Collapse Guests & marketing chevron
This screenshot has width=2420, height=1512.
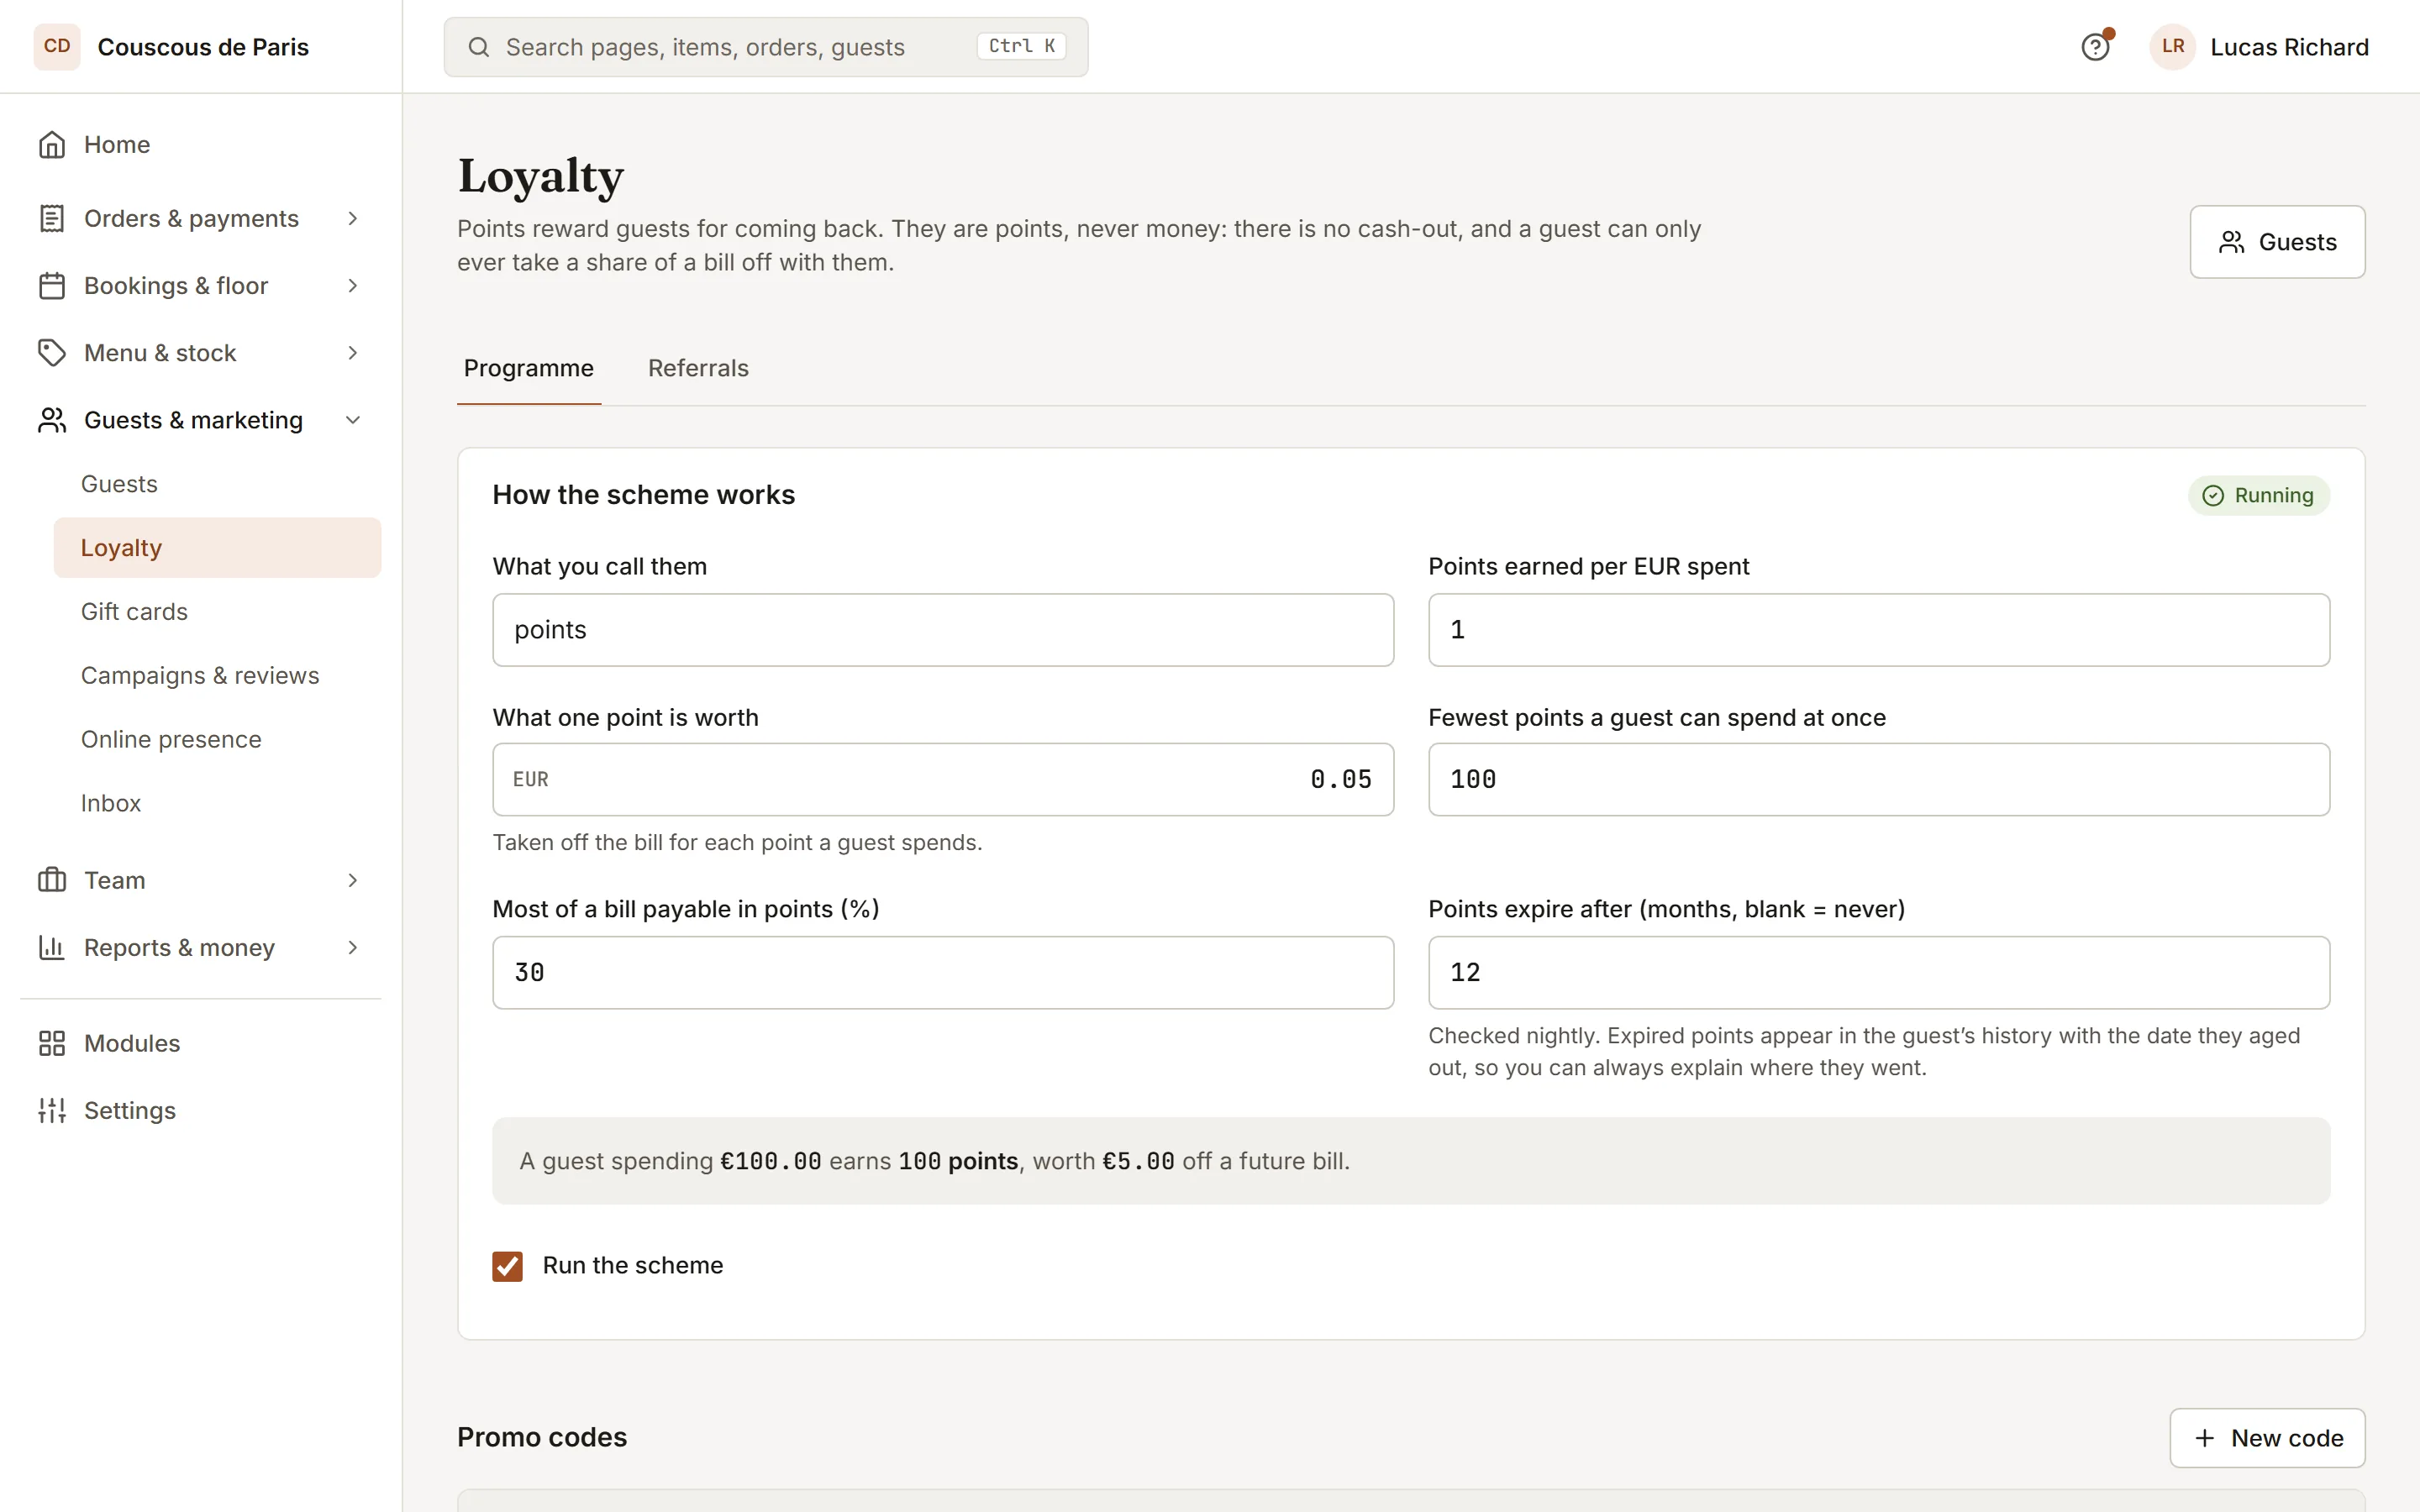pyautogui.click(x=353, y=420)
